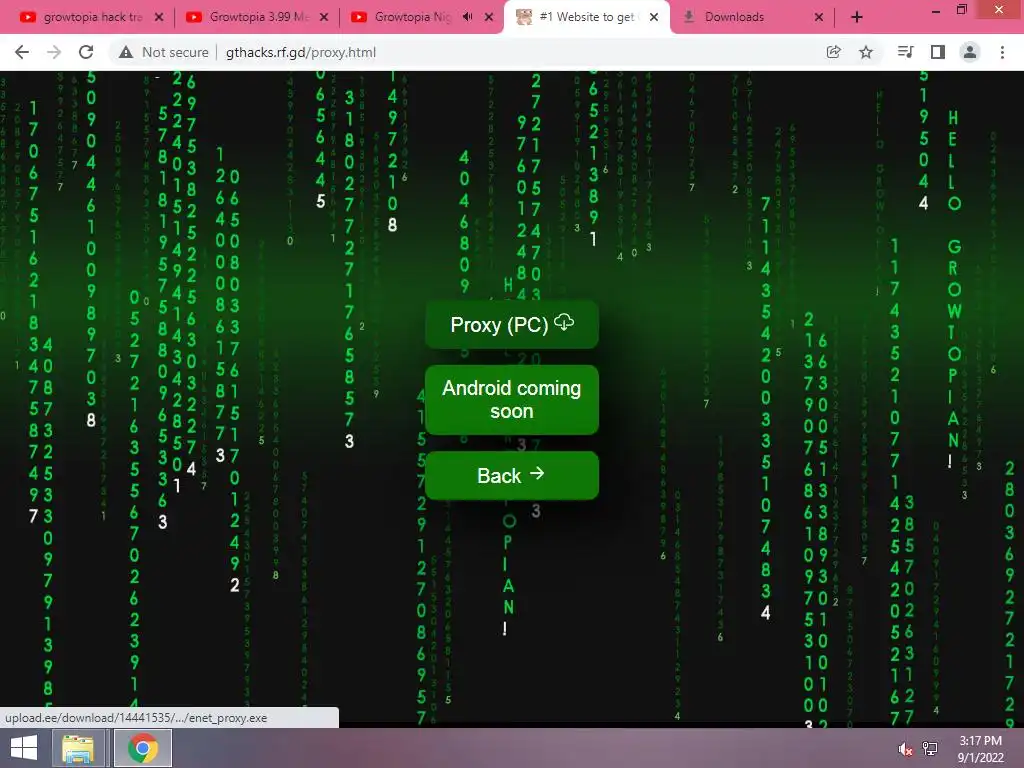Share this page using the share icon
Viewport: 1024px width, 768px height.
[833, 52]
